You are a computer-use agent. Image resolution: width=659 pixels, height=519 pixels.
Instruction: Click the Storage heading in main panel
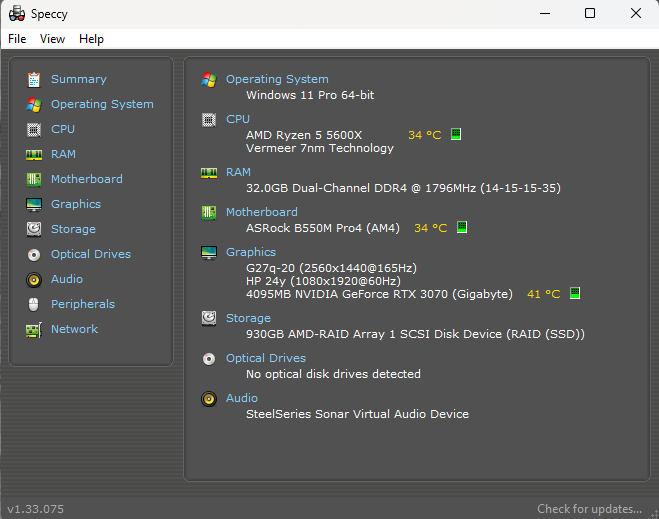pos(248,318)
